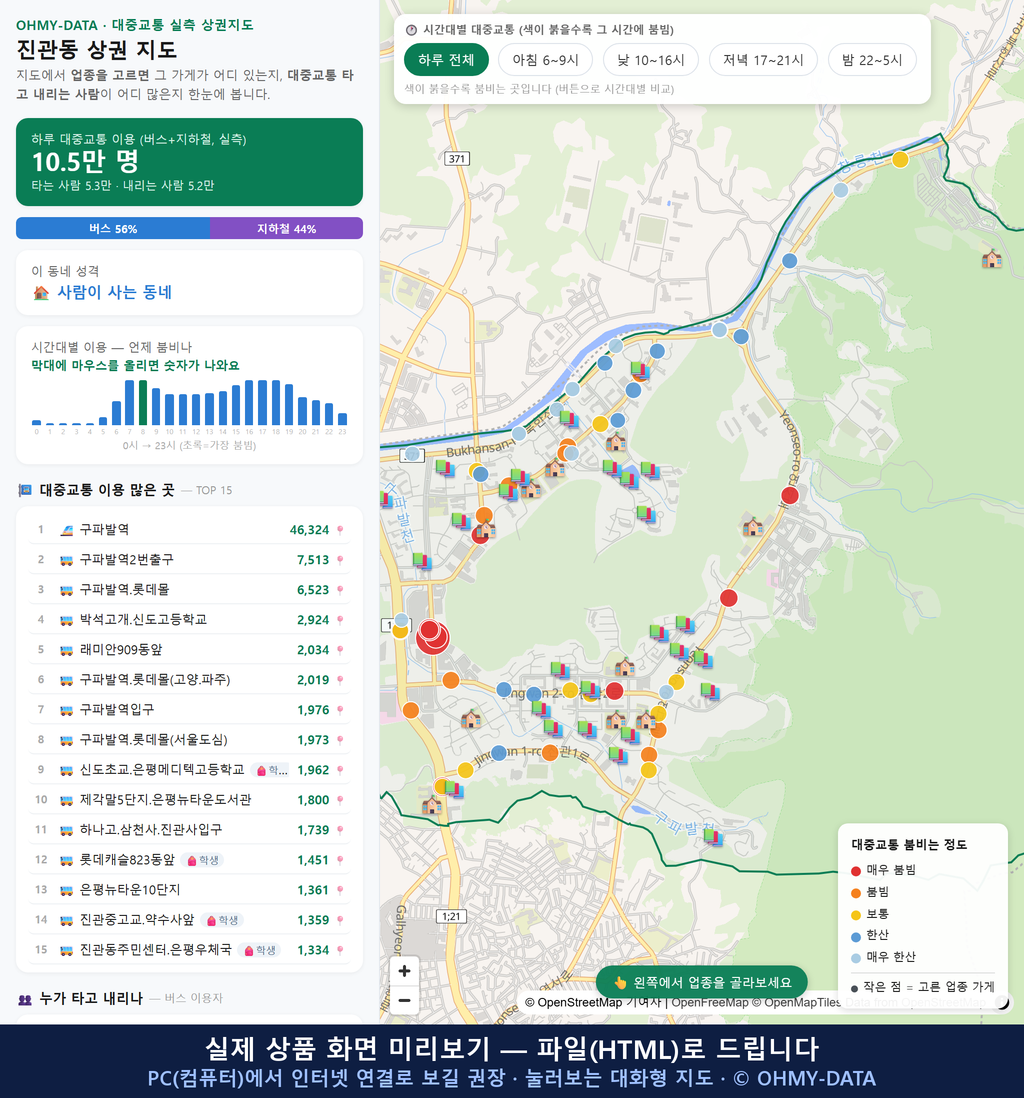Viewport: 1024px width, 1098px height.
Task: Click the house icon near the map's right edge
Action: click(x=991, y=259)
